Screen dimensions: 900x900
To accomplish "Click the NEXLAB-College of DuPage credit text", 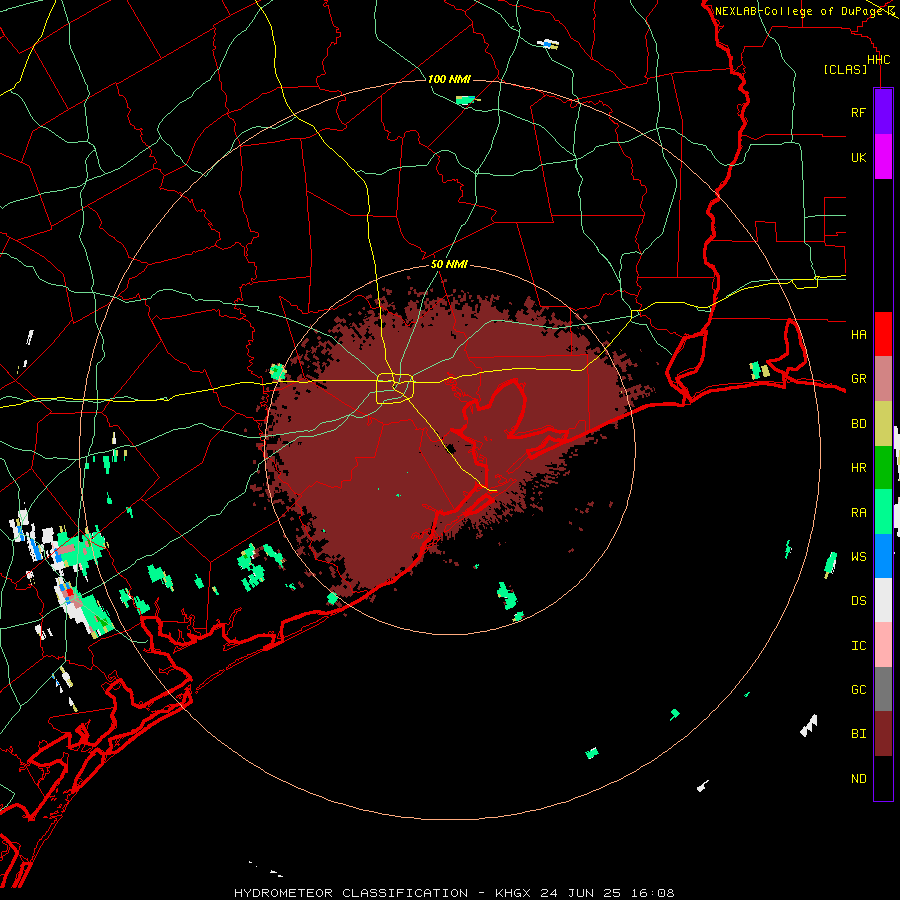I will coord(800,11).
